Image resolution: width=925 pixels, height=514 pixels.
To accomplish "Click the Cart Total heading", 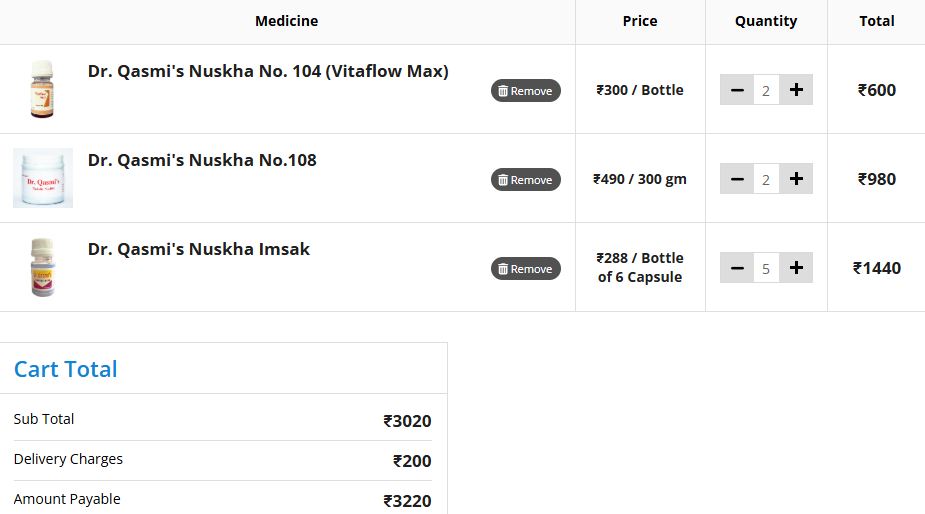I will 66,369.
